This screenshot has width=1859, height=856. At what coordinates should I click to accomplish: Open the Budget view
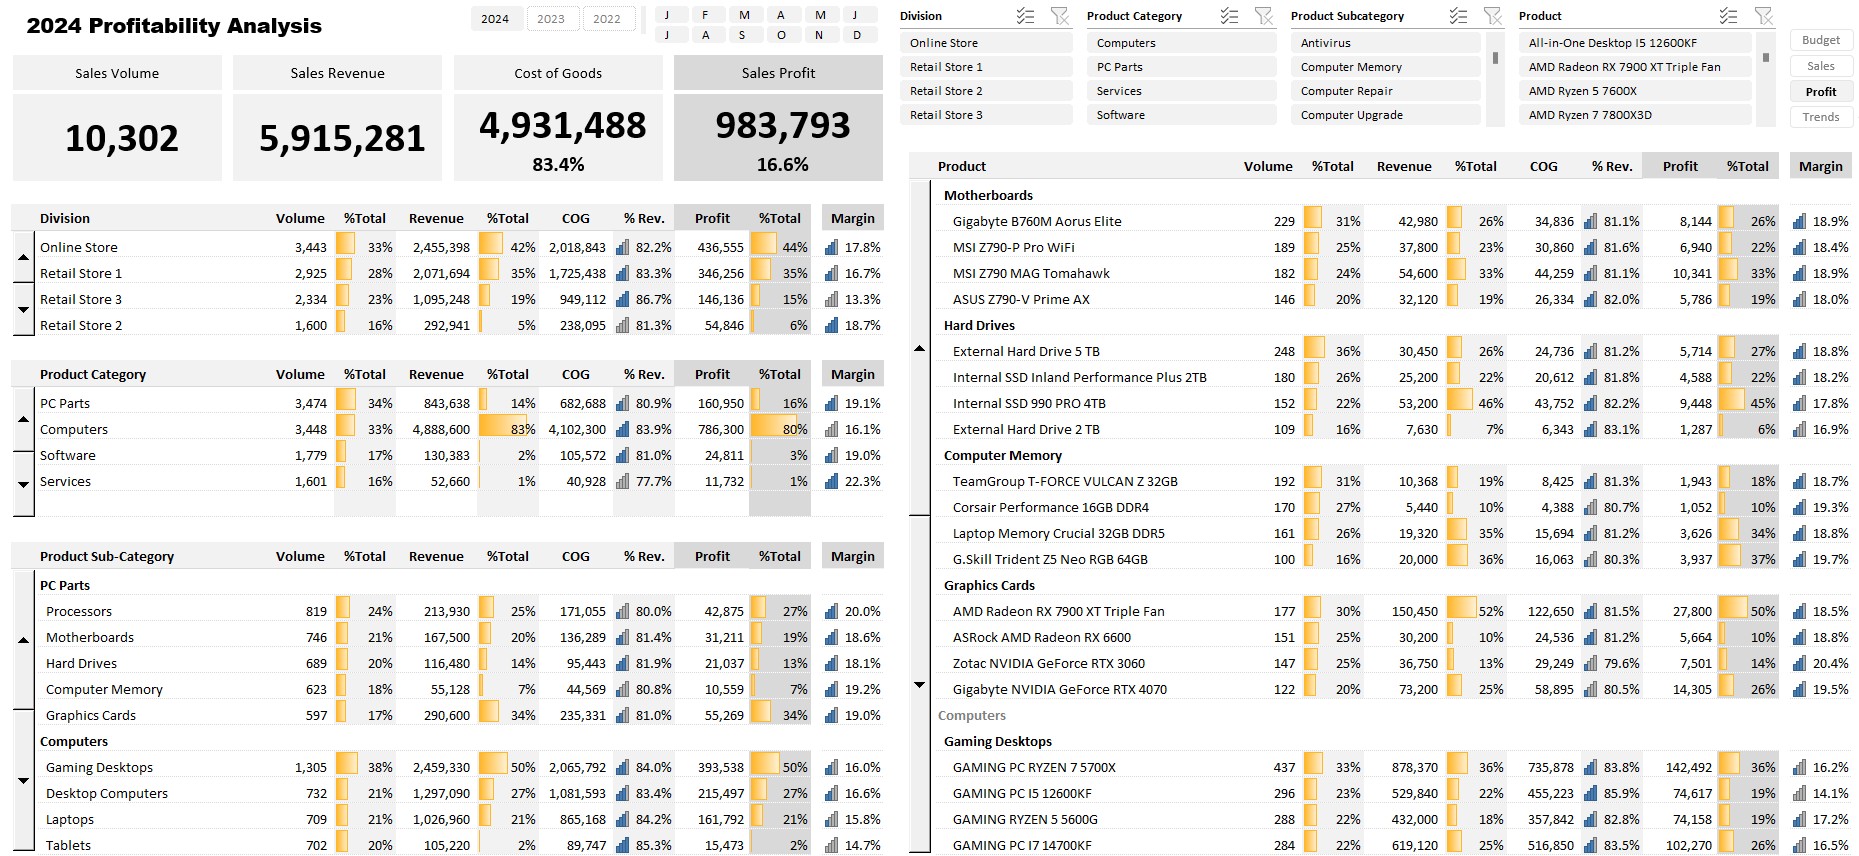point(1820,40)
